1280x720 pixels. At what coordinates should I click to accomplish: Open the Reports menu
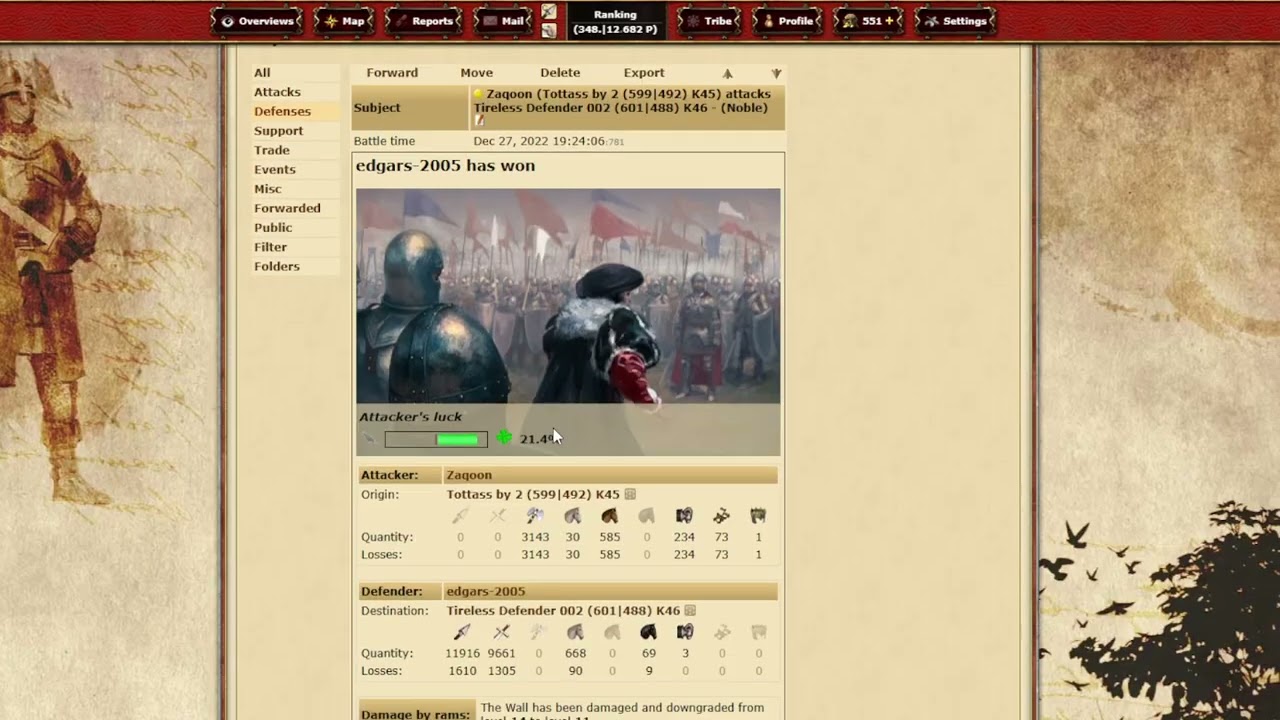click(x=423, y=21)
